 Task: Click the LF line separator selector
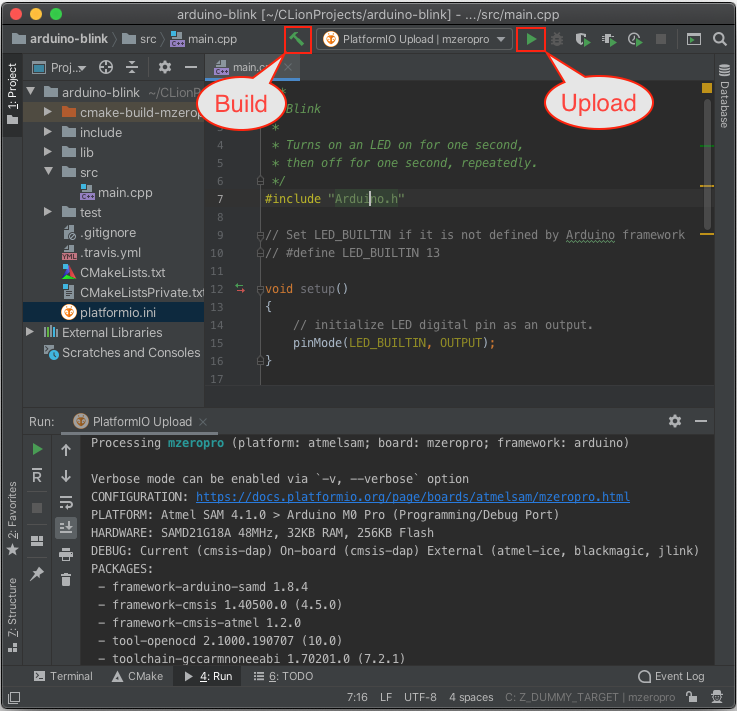[x=386, y=697]
